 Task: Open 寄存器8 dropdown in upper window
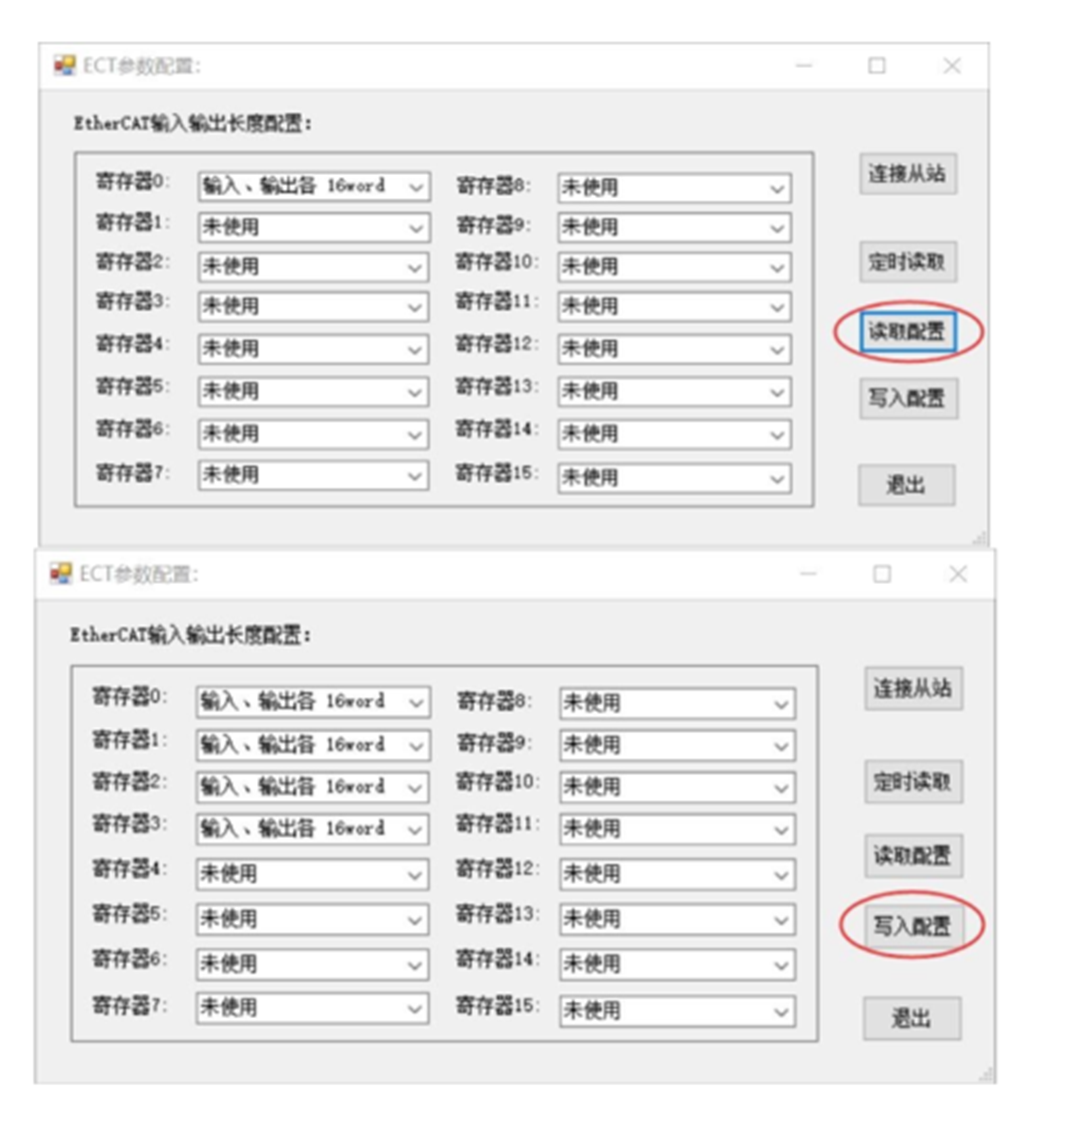click(674, 188)
